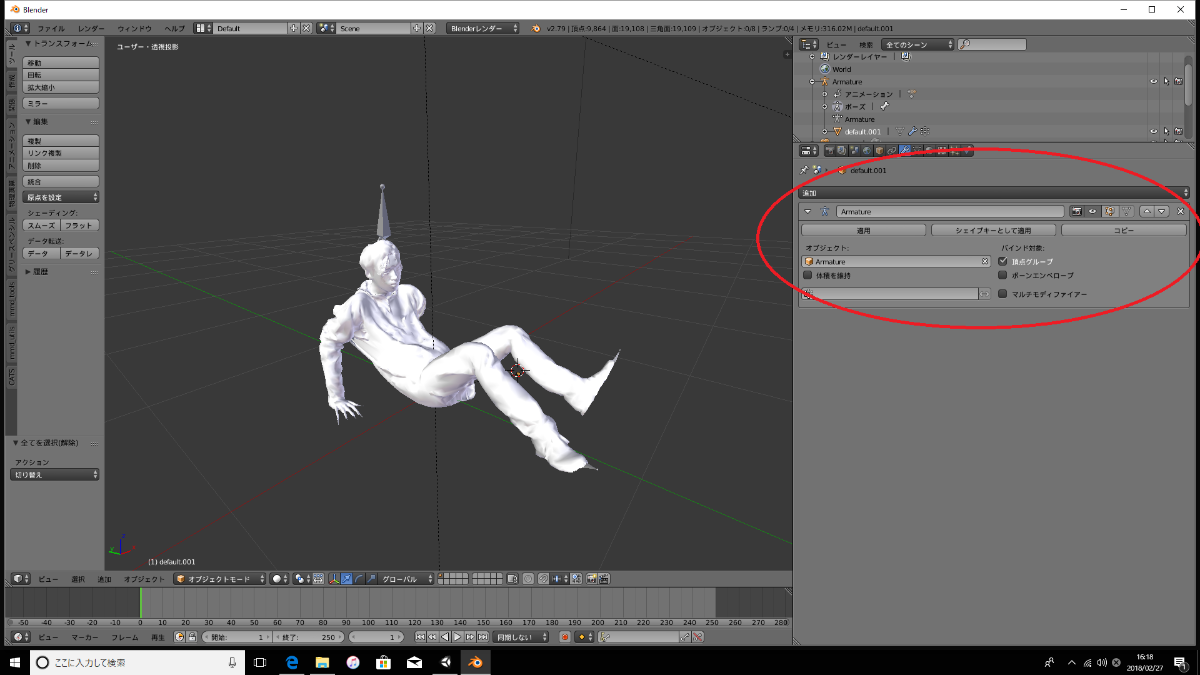
Task: Click the modifier render visibility camera icon
Action: point(1076,212)
